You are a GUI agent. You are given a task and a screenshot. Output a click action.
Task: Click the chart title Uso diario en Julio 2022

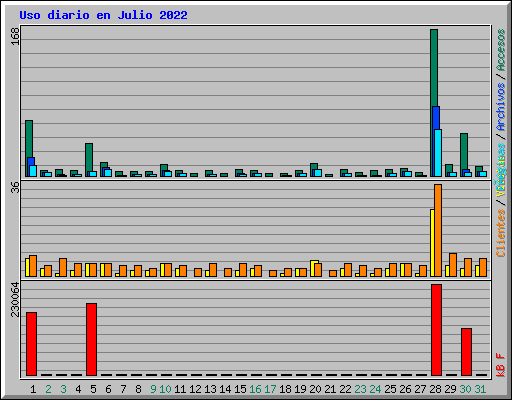tap(103, 15)
